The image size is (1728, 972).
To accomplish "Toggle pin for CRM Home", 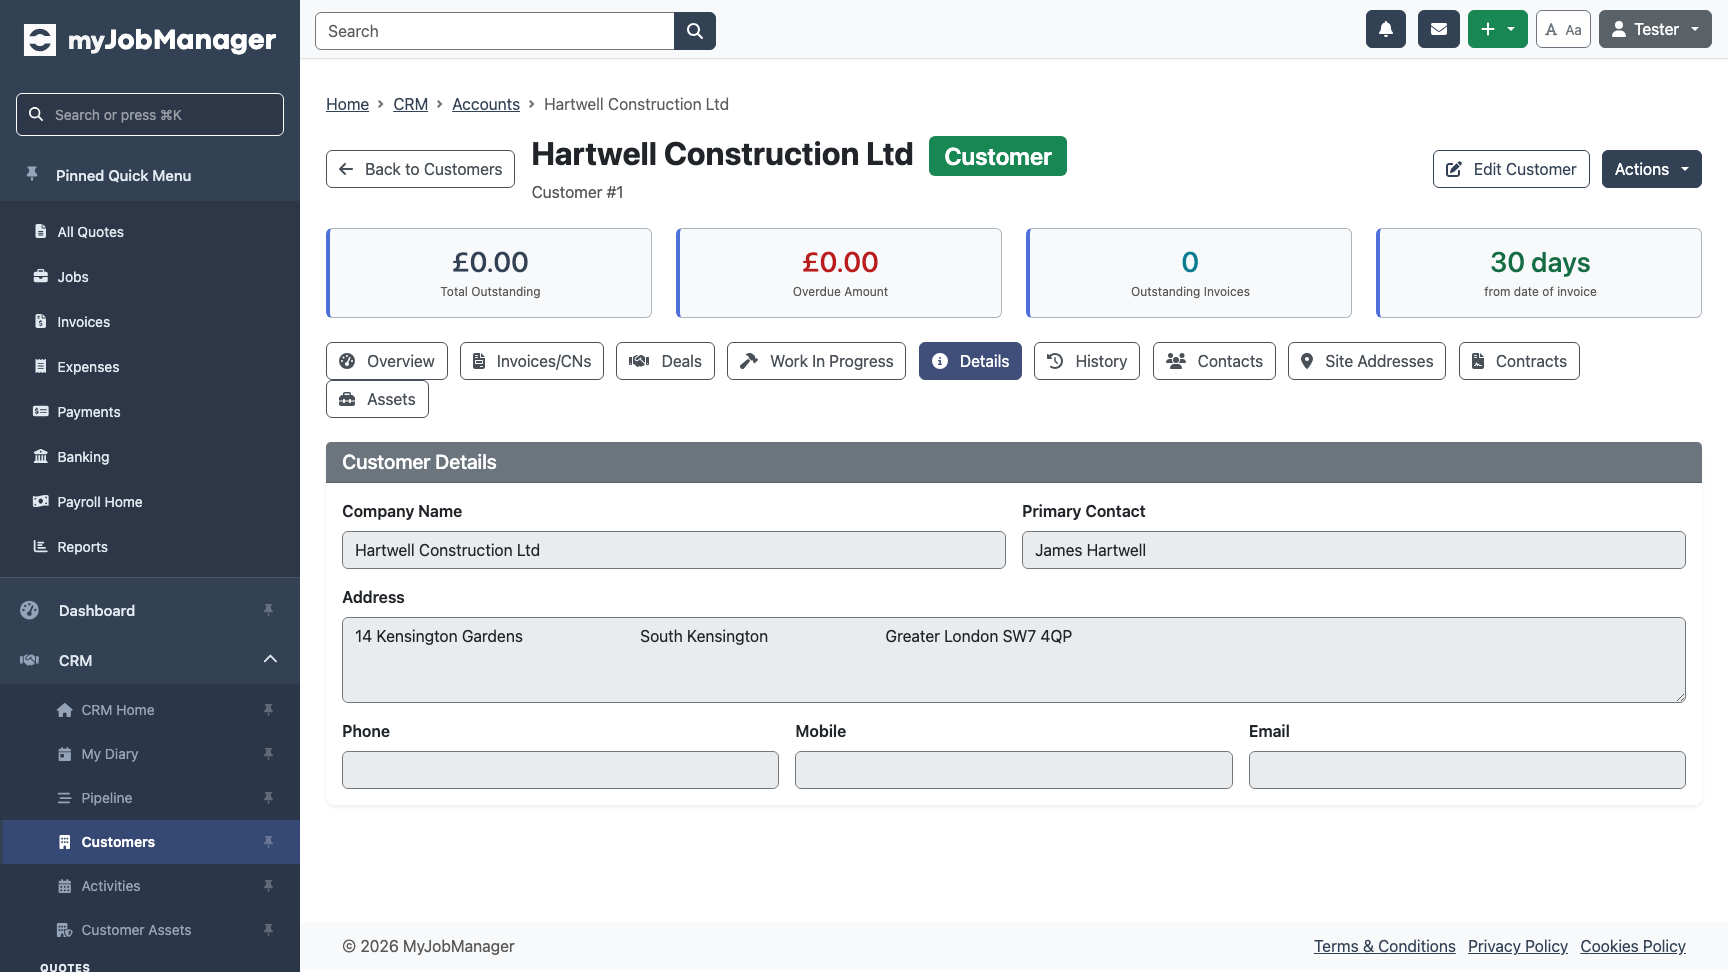I will pyautogui.click(x=268, y=710).
